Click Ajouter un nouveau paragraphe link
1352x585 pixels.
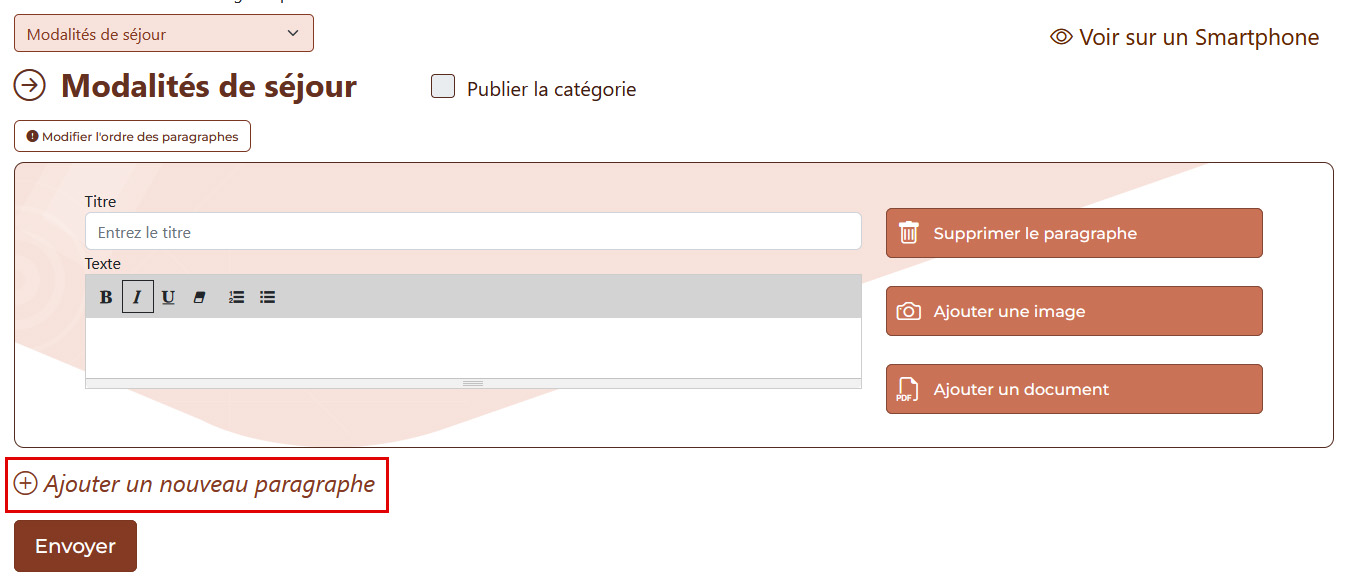196,484
